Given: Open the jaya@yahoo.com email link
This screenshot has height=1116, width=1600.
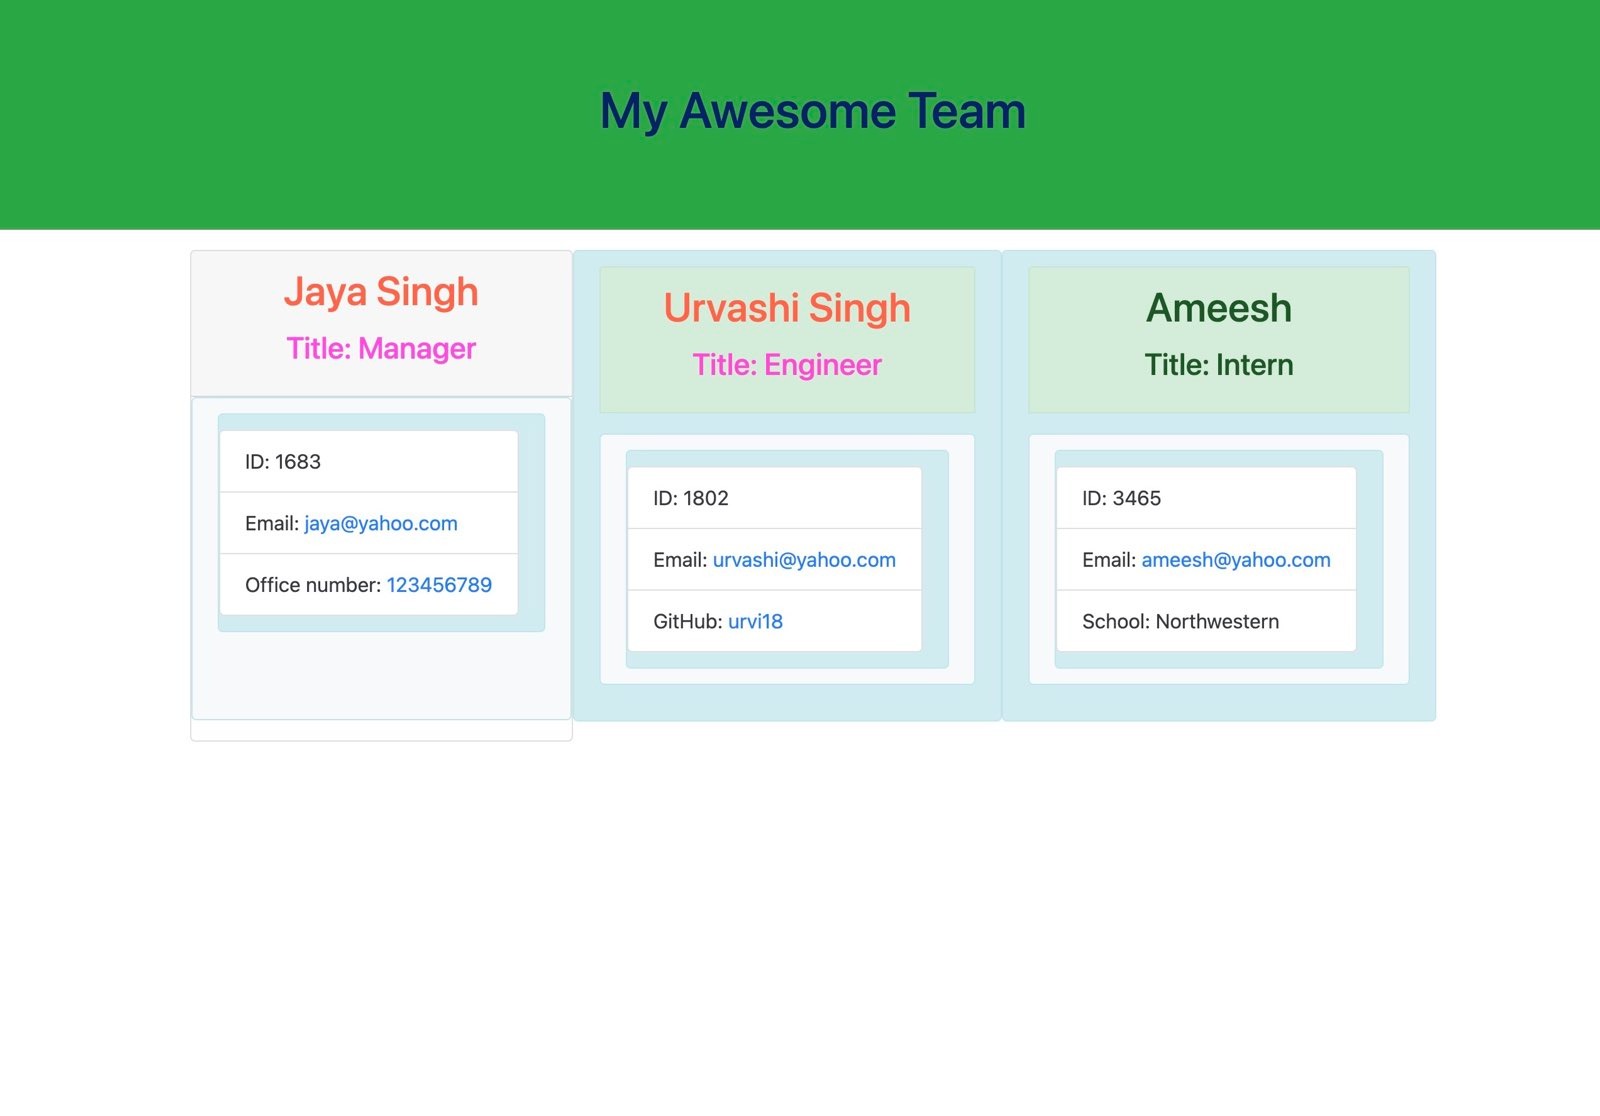Looking at the screenshot, I should pos(381,523).
